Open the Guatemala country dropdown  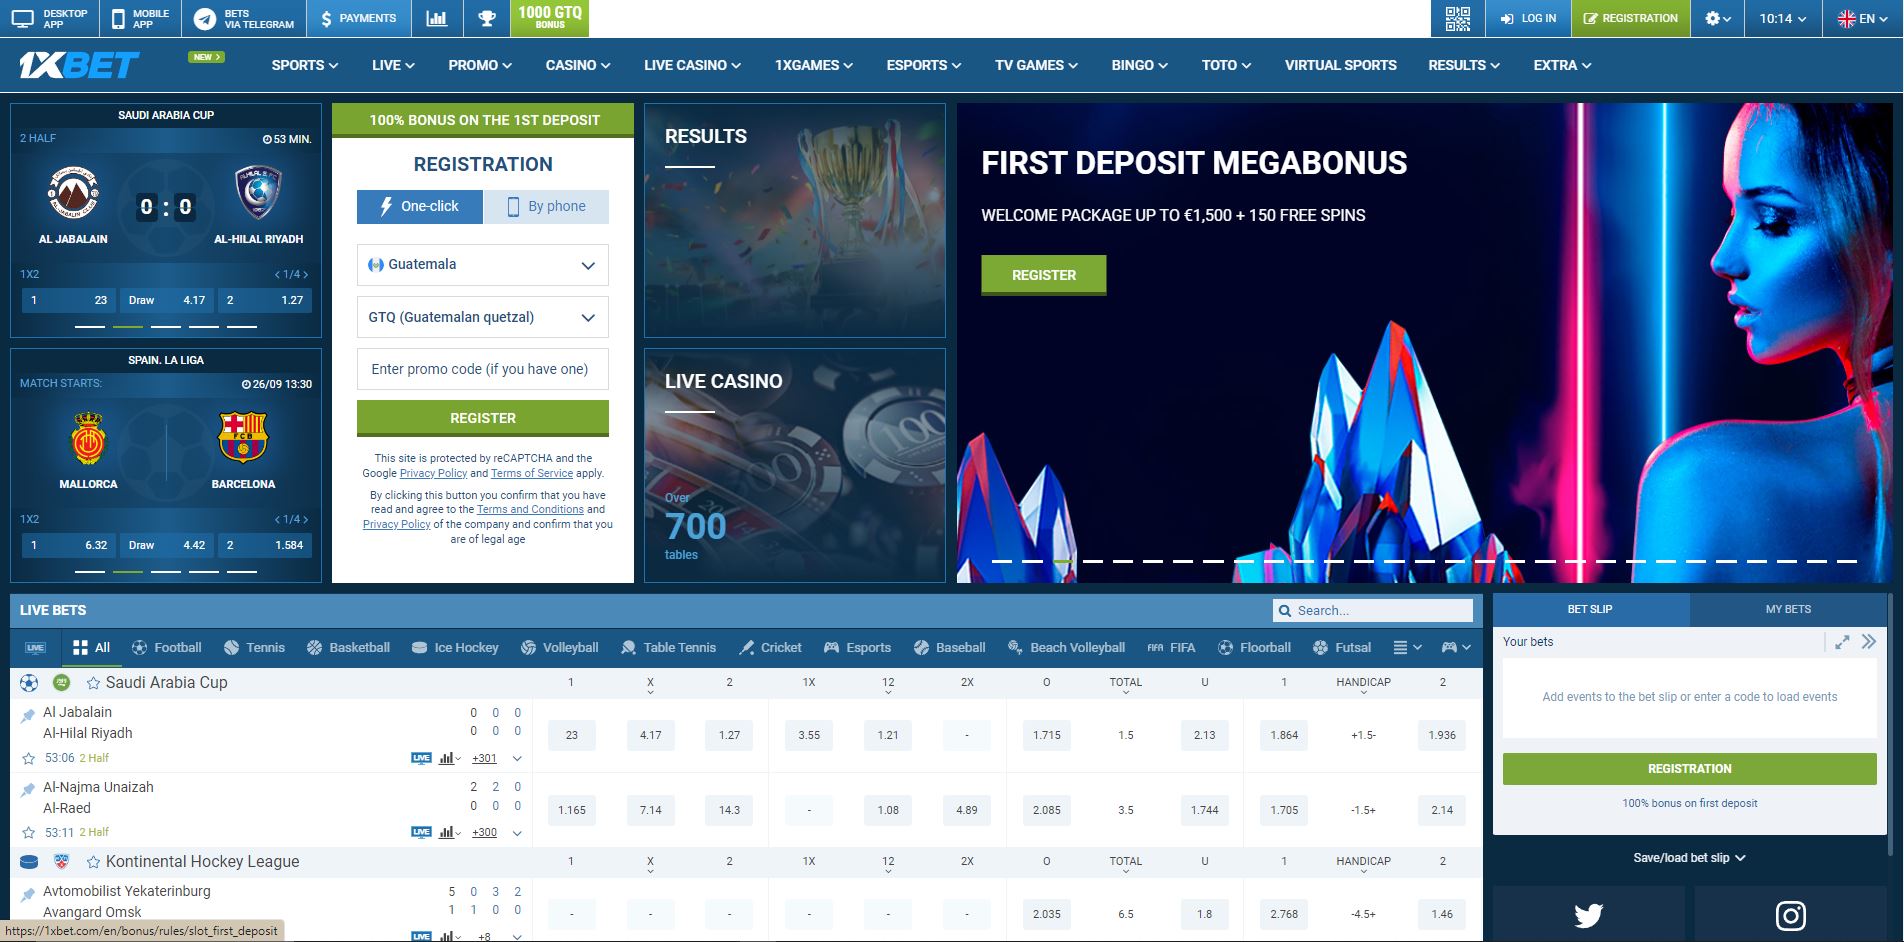click(x=483, y=265)
